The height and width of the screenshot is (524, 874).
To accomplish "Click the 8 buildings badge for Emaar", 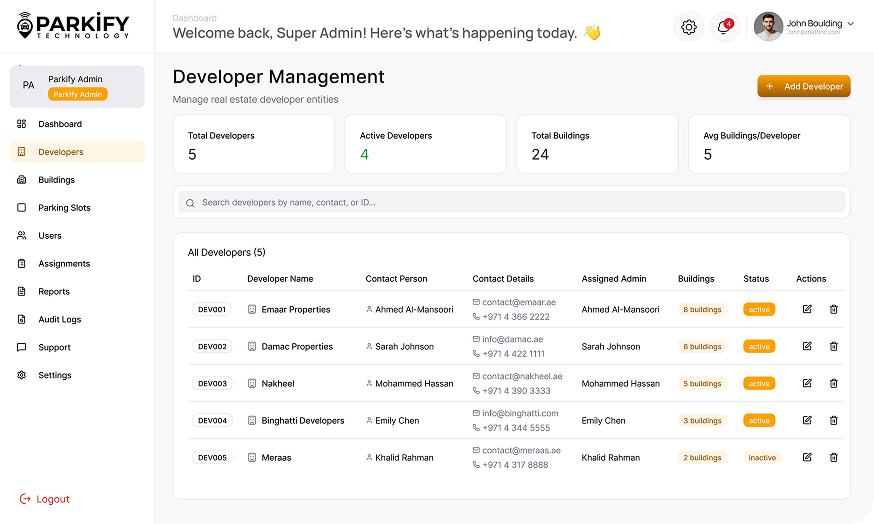I will click(702, 309).
